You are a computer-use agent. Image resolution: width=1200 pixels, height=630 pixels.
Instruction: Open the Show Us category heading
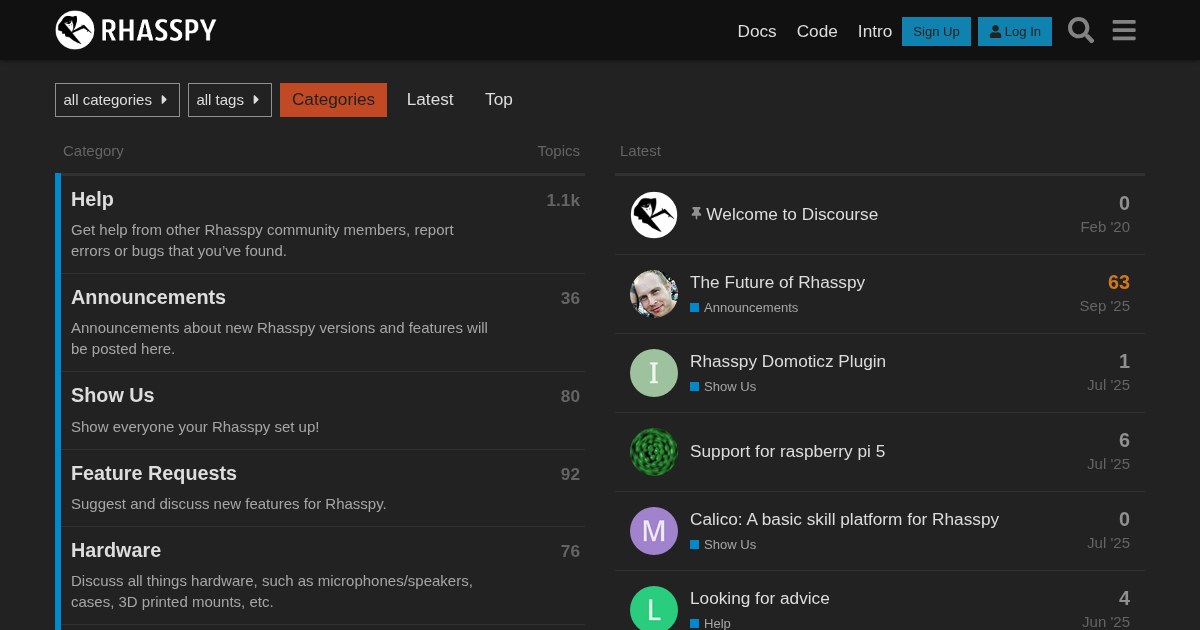click(113, 395)
